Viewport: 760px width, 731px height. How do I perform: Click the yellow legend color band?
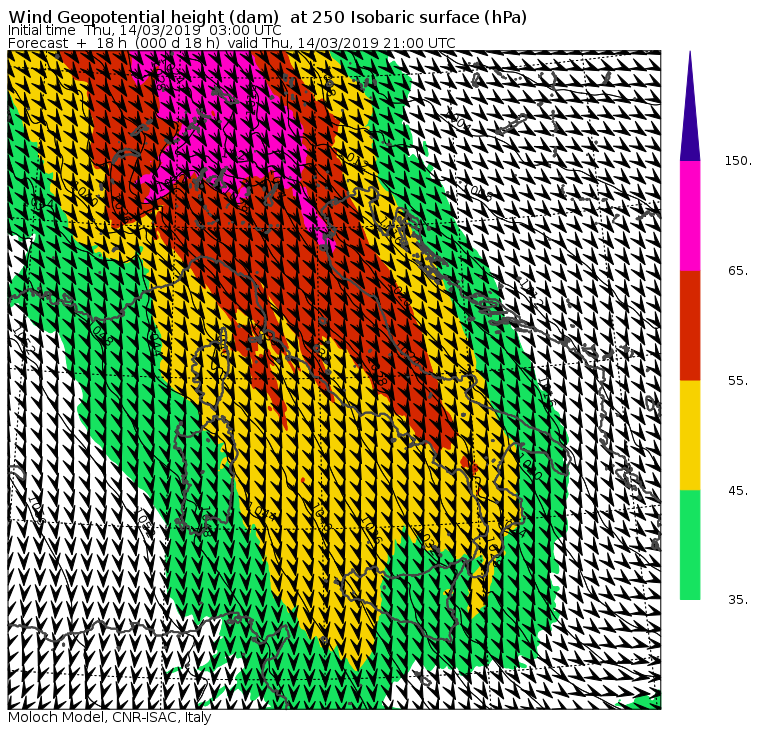click(690, 435)
